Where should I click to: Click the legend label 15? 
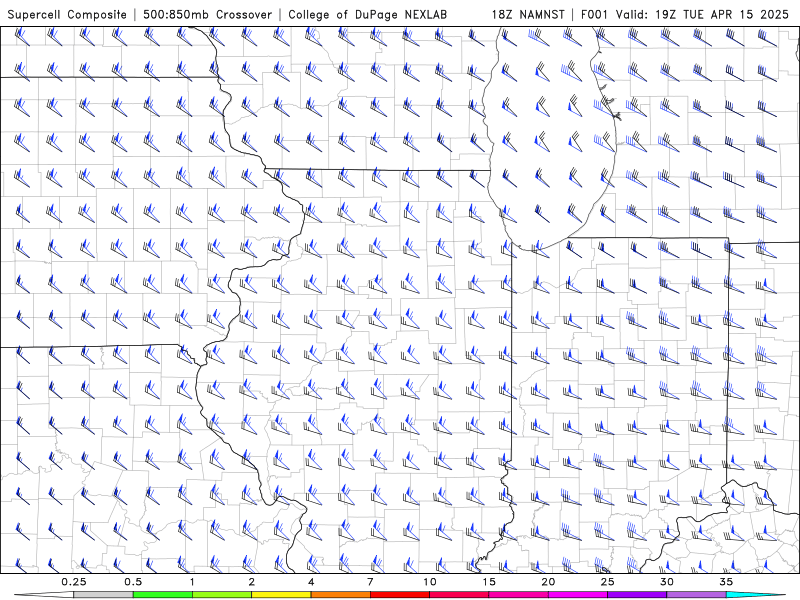coord(489,582)
